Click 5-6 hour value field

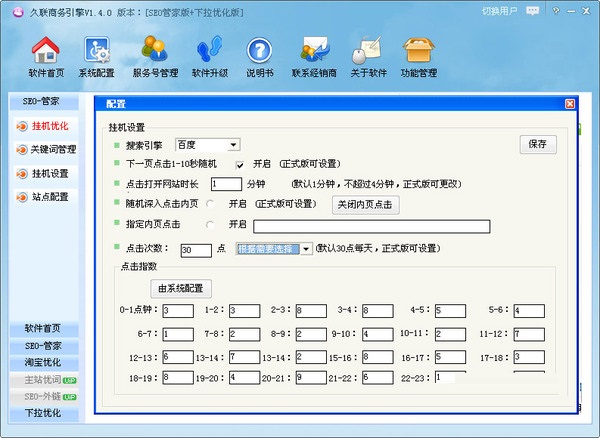click(x=529, y=311)
